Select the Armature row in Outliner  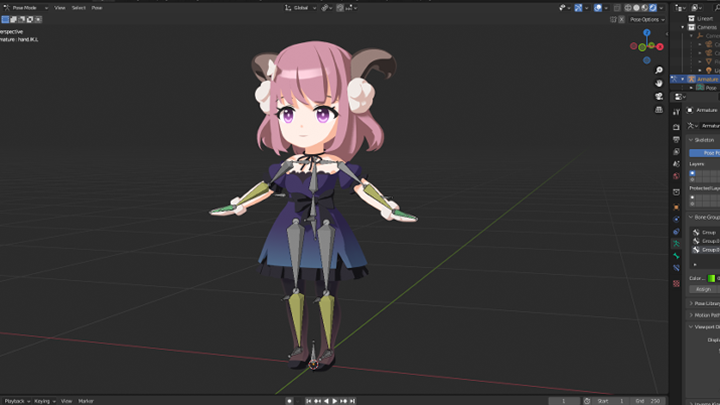pyautogui.click(x=695, y=79)
